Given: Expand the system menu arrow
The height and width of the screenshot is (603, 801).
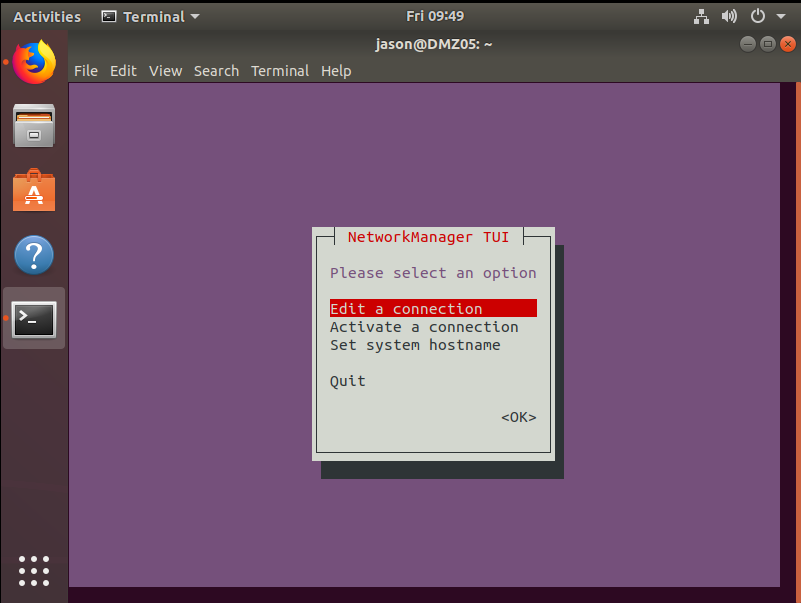Looking at the screenshot, I should click(x=781, y=16).
